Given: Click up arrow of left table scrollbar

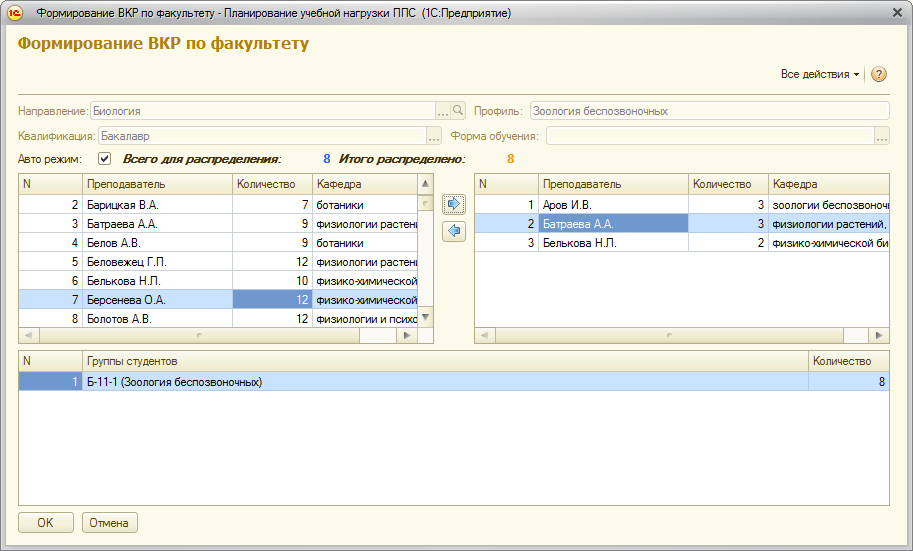Looking at the screenshot, I should [426, 183].
